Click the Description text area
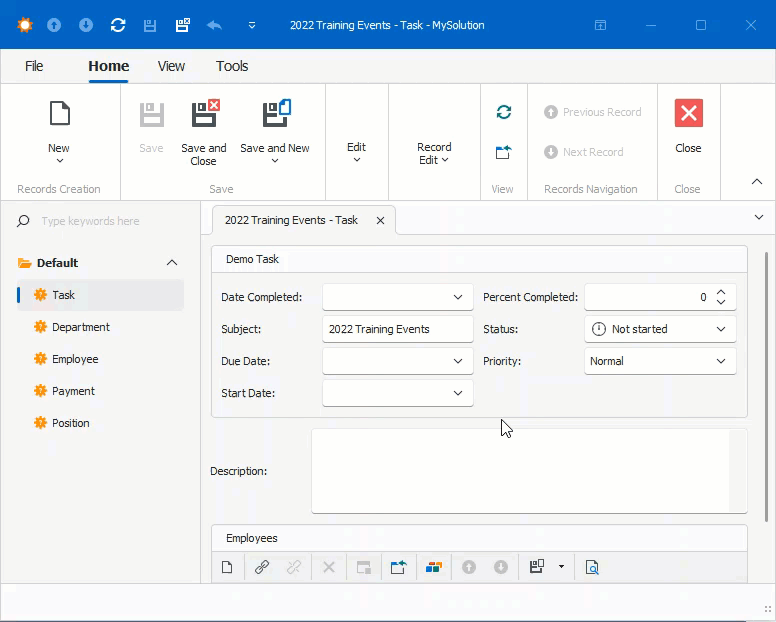The width and height of the screenshot is (776, 622). [529, 471]
